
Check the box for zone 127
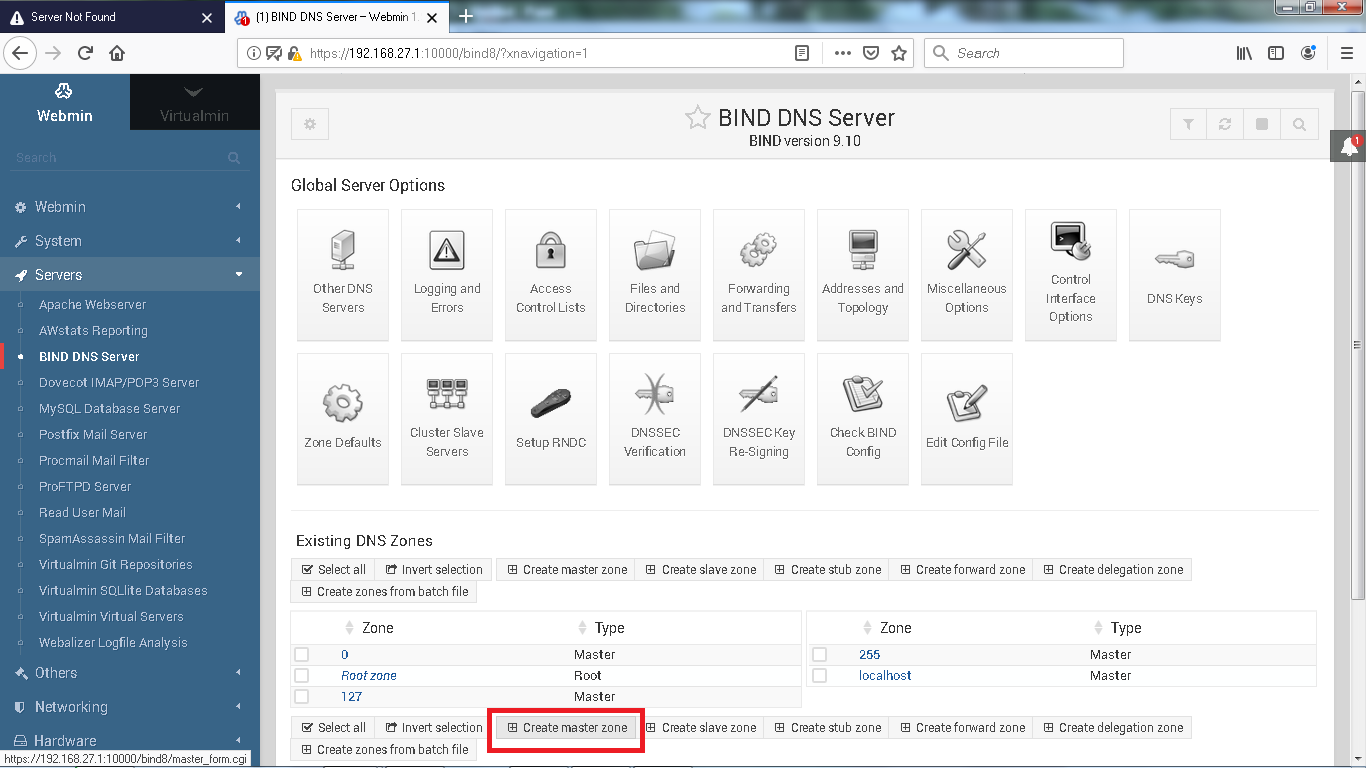302,696
